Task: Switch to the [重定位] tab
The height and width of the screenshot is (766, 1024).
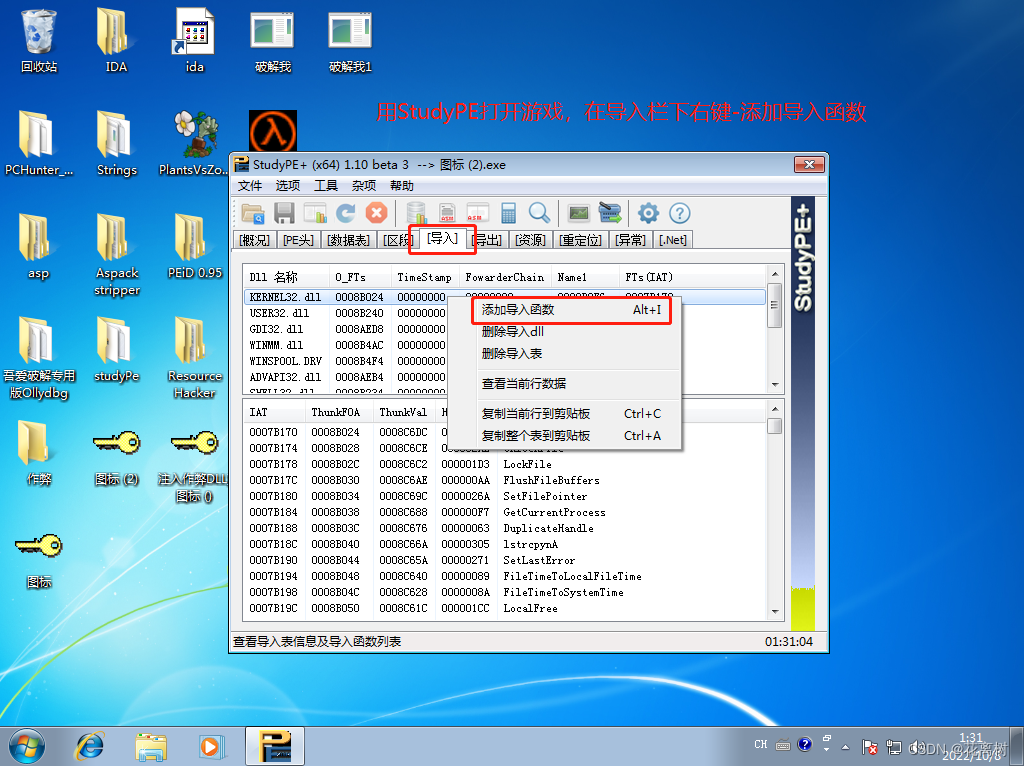Action: [581, 240]
